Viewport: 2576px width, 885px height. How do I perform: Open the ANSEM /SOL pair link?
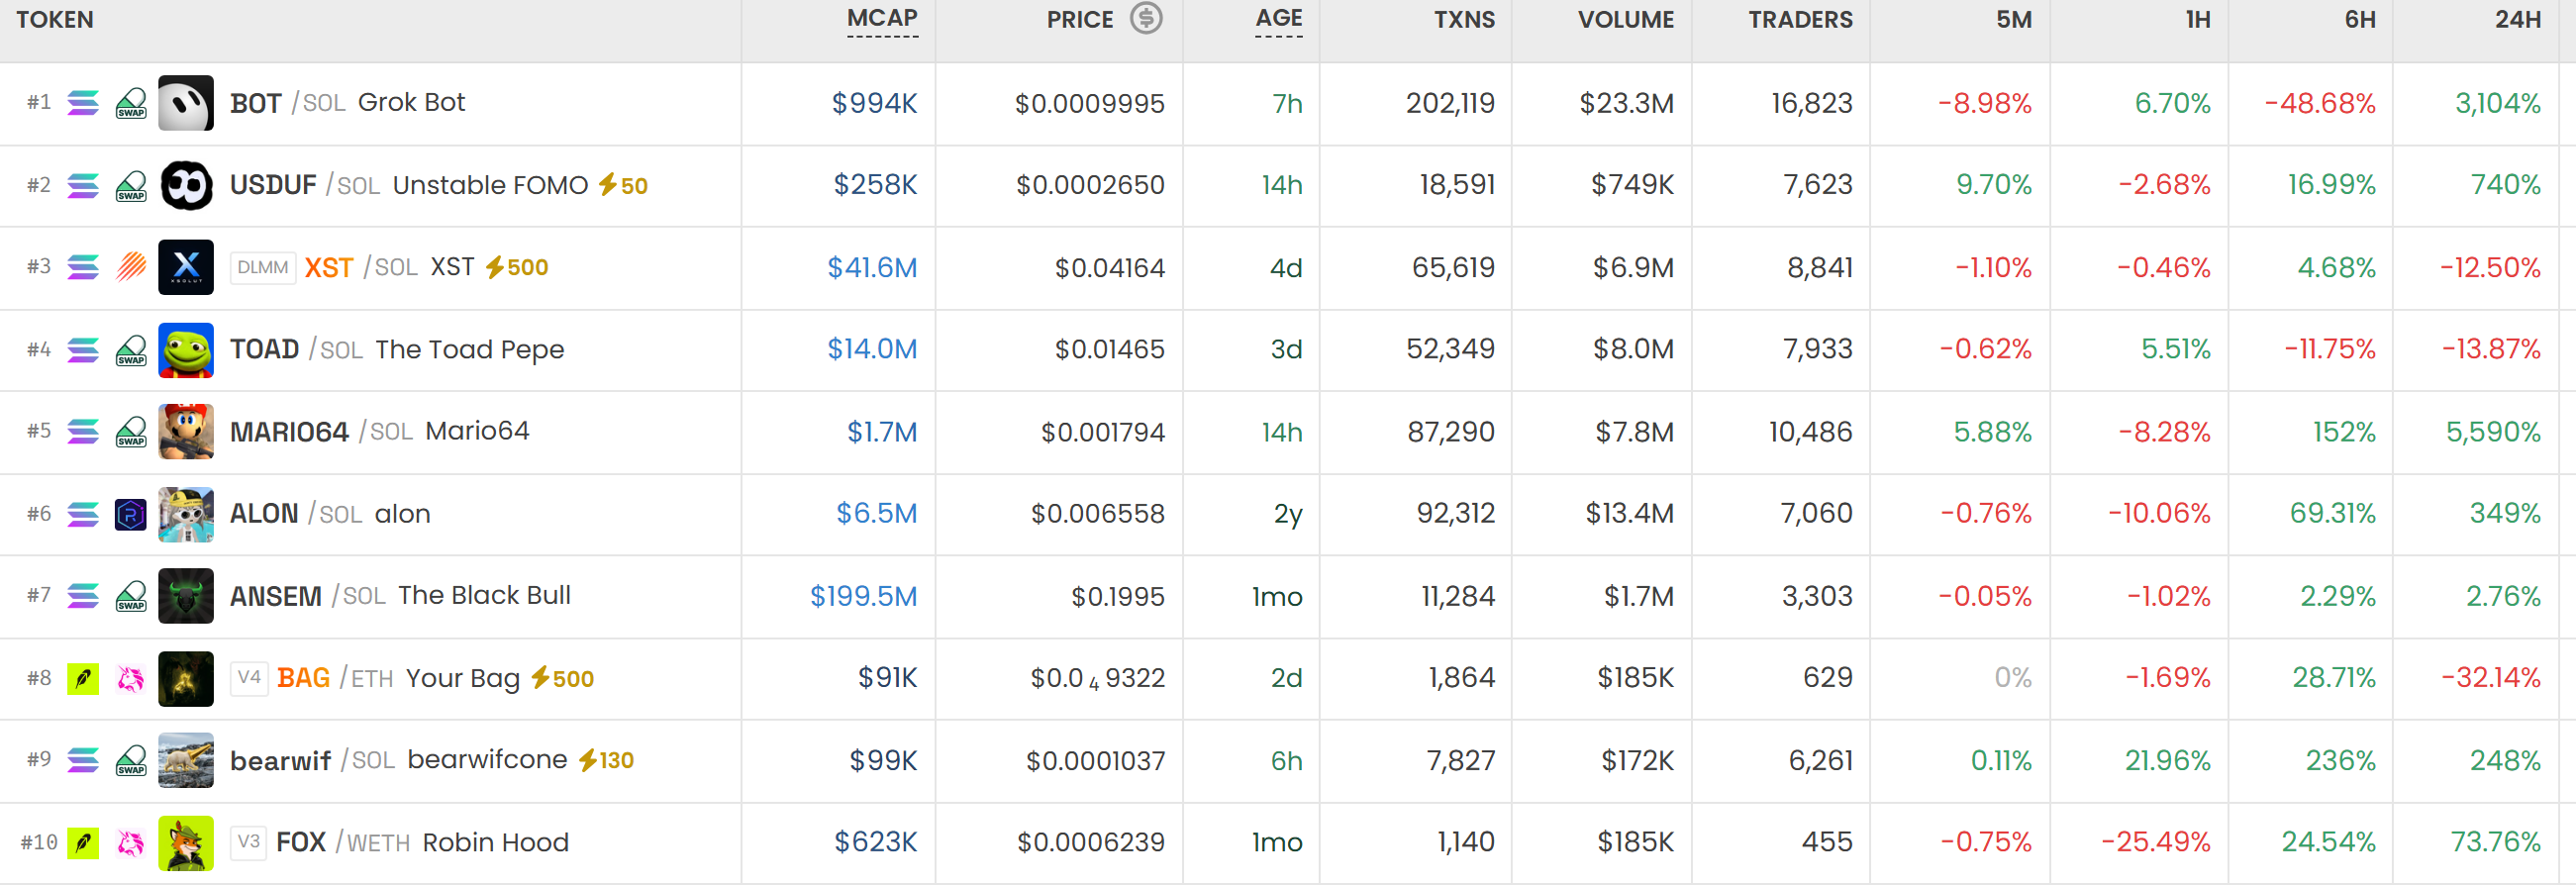coord(308,596)
